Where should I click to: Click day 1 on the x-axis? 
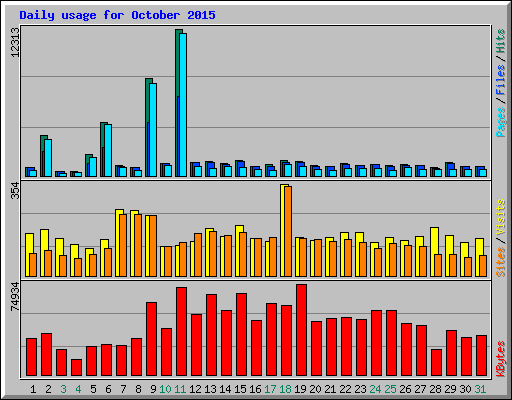tap(33, 389)
